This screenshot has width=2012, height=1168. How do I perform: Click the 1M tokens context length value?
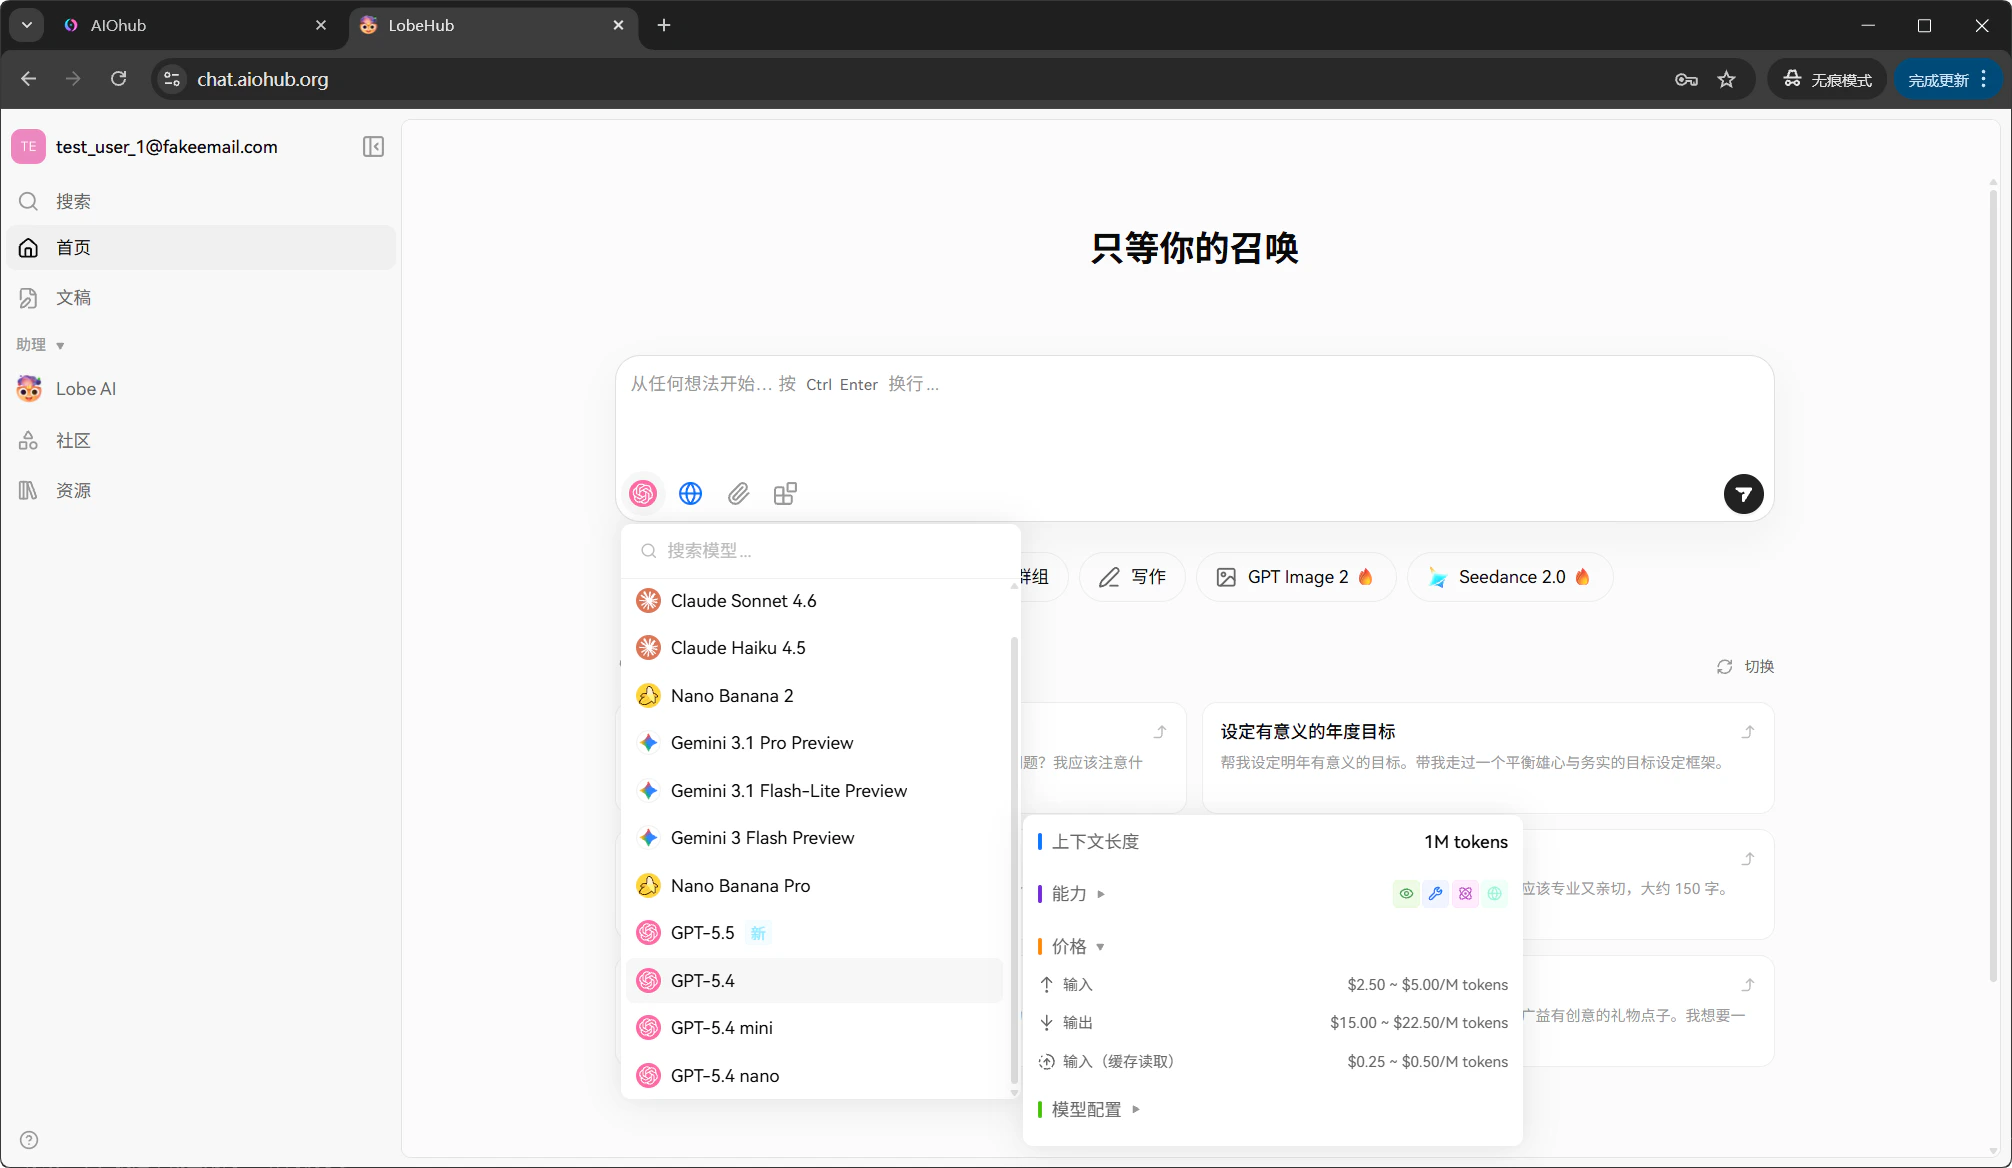[x=1466, y=842]
